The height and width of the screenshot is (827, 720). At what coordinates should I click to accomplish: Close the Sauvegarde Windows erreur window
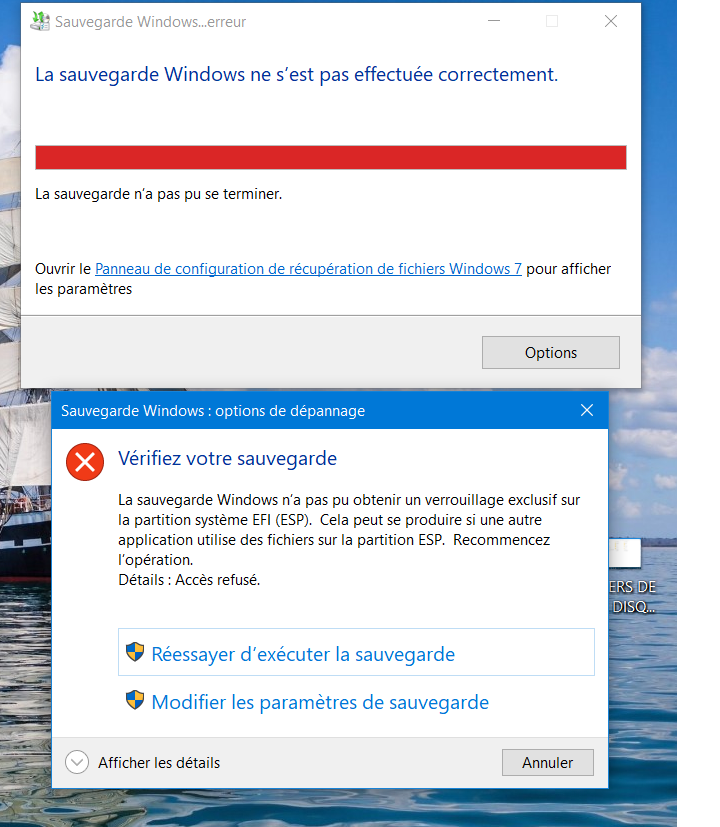coord(611,21)
